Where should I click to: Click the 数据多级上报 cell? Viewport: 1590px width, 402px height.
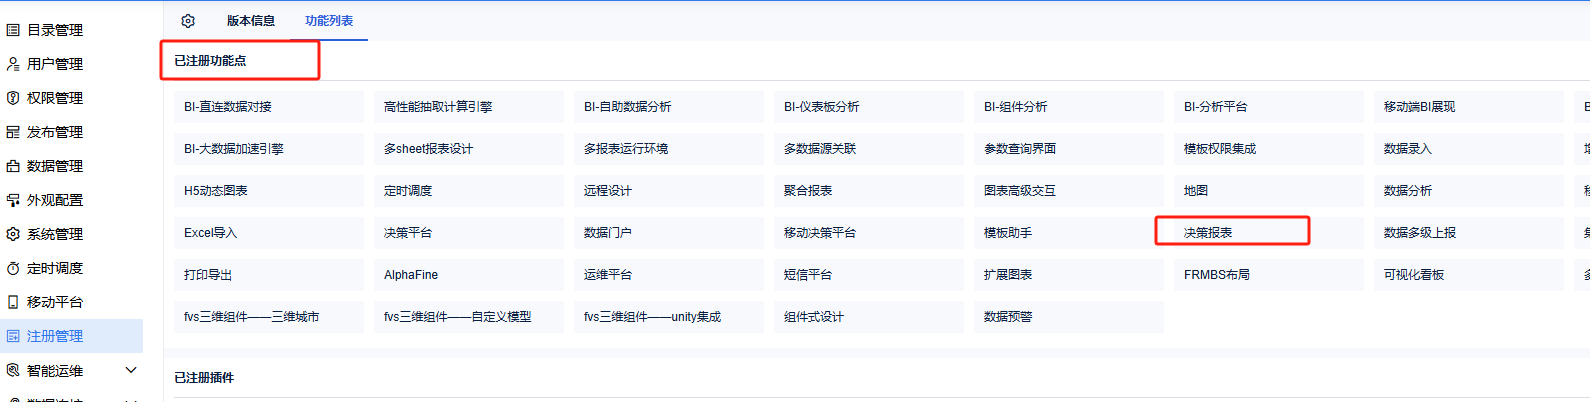[1469, 233]
